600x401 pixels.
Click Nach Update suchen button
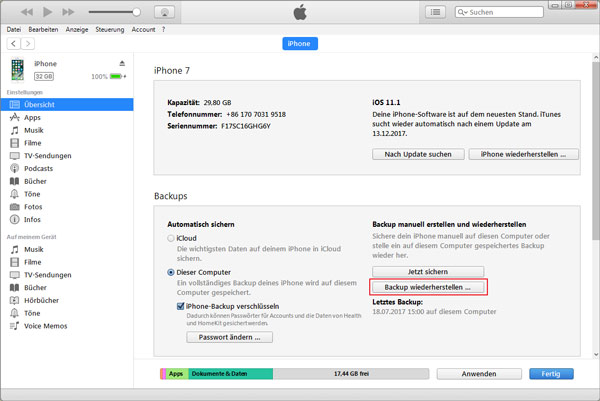(x=418, y=154)
